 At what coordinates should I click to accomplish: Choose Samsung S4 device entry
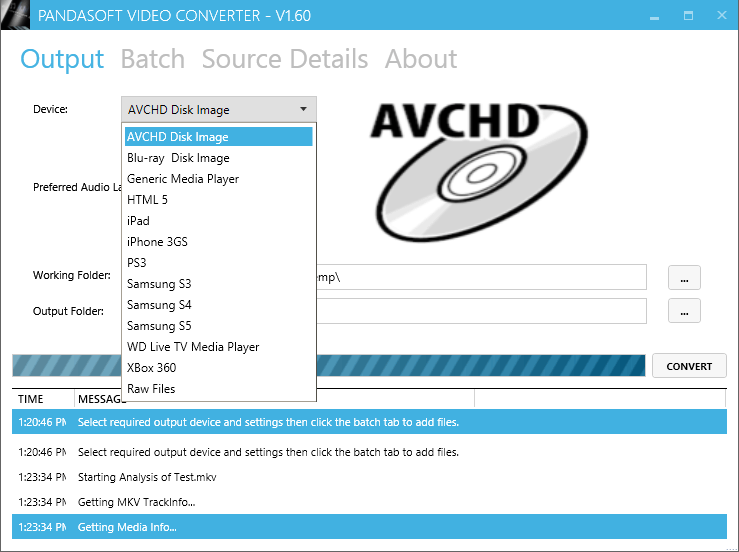[219, 305]
